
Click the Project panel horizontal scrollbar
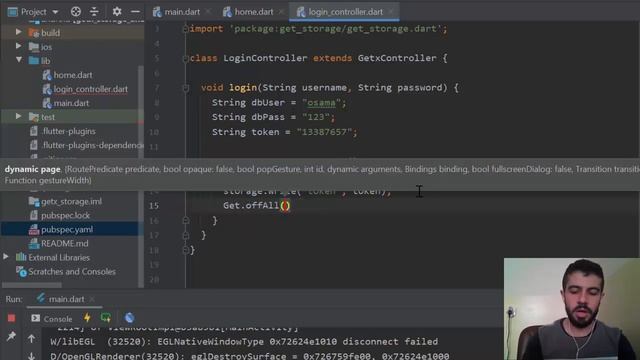[x=32, y=285]
